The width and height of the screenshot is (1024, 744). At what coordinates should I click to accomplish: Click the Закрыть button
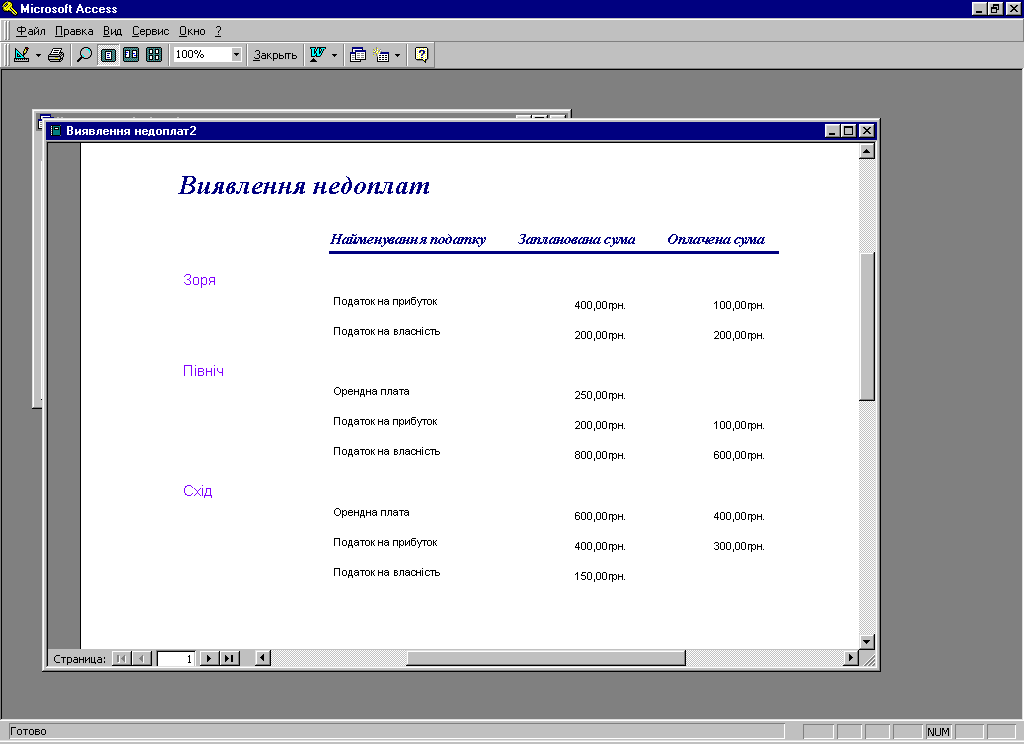275,55
